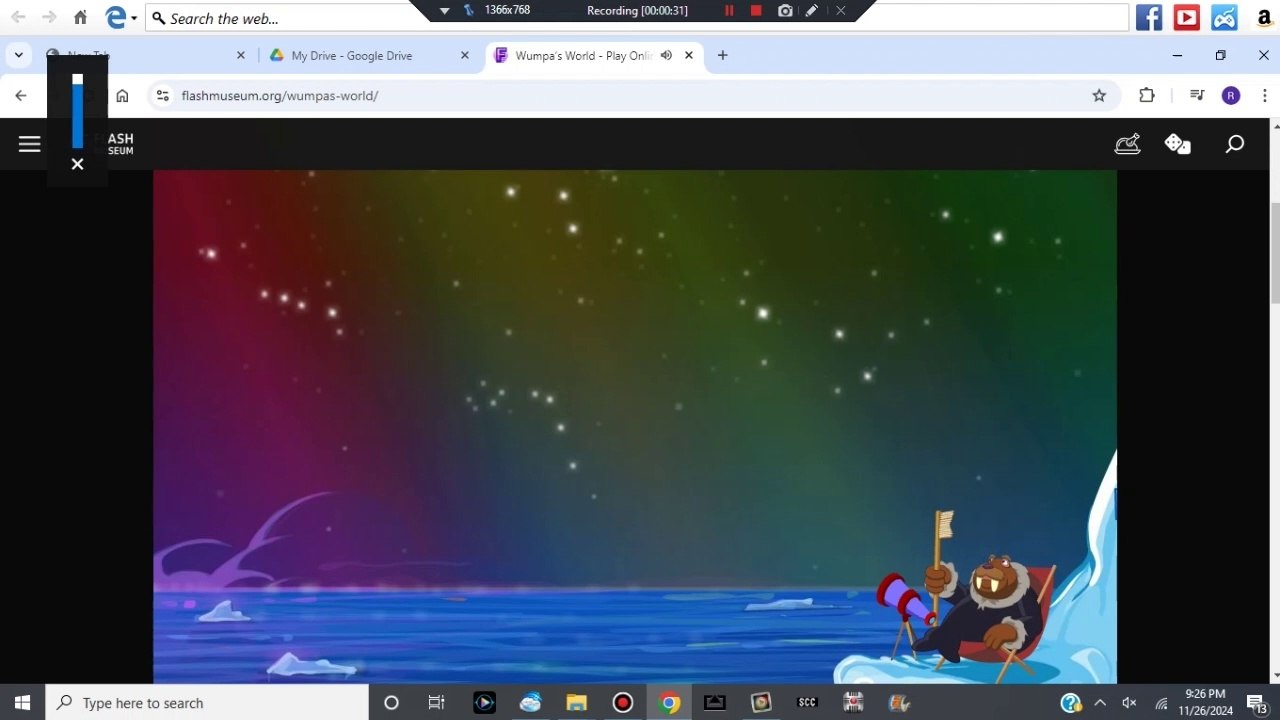This screenshot has width=1280, height=720.
Task: Adjust the blue volume slider overlay
Action: tap(77, 111)
